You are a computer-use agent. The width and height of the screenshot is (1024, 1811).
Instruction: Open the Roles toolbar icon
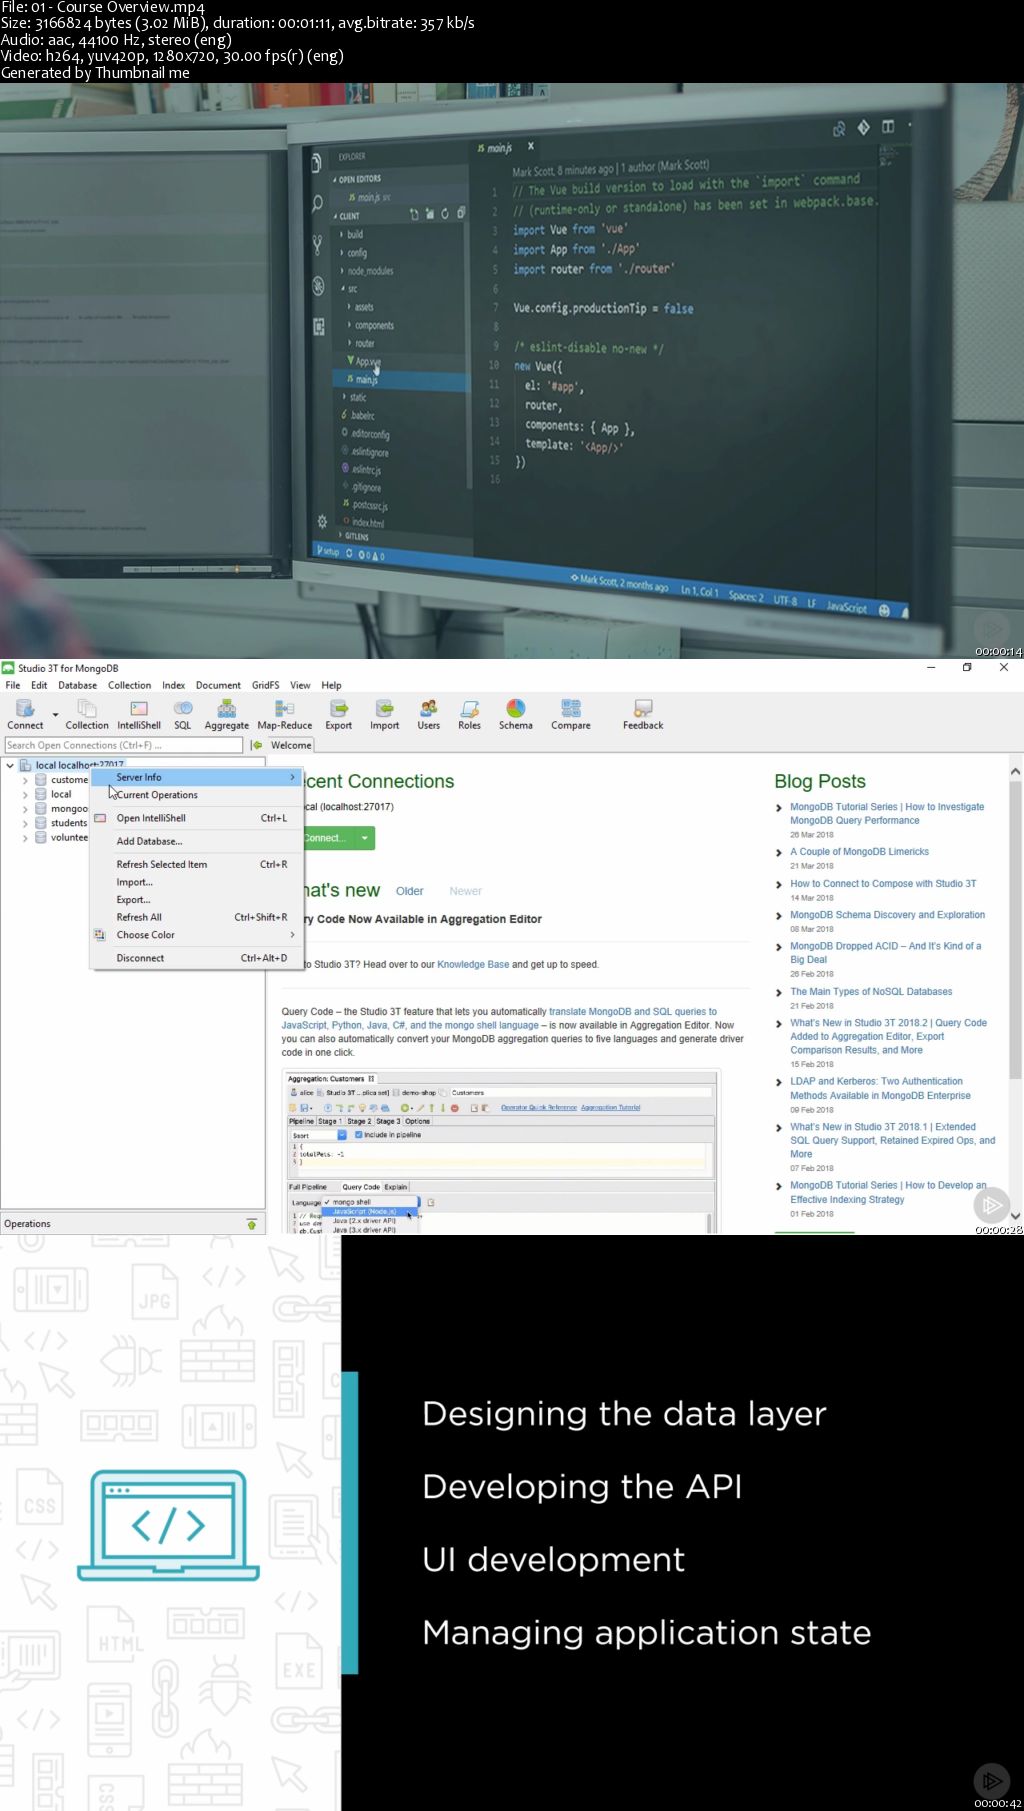click(x=470, y=709)
